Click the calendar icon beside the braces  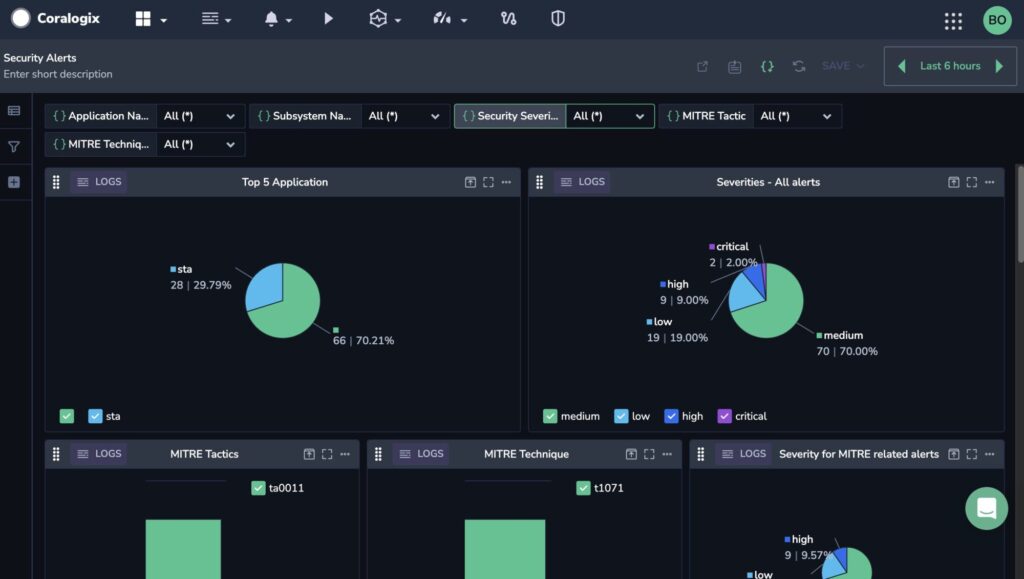tap(735, 66)
